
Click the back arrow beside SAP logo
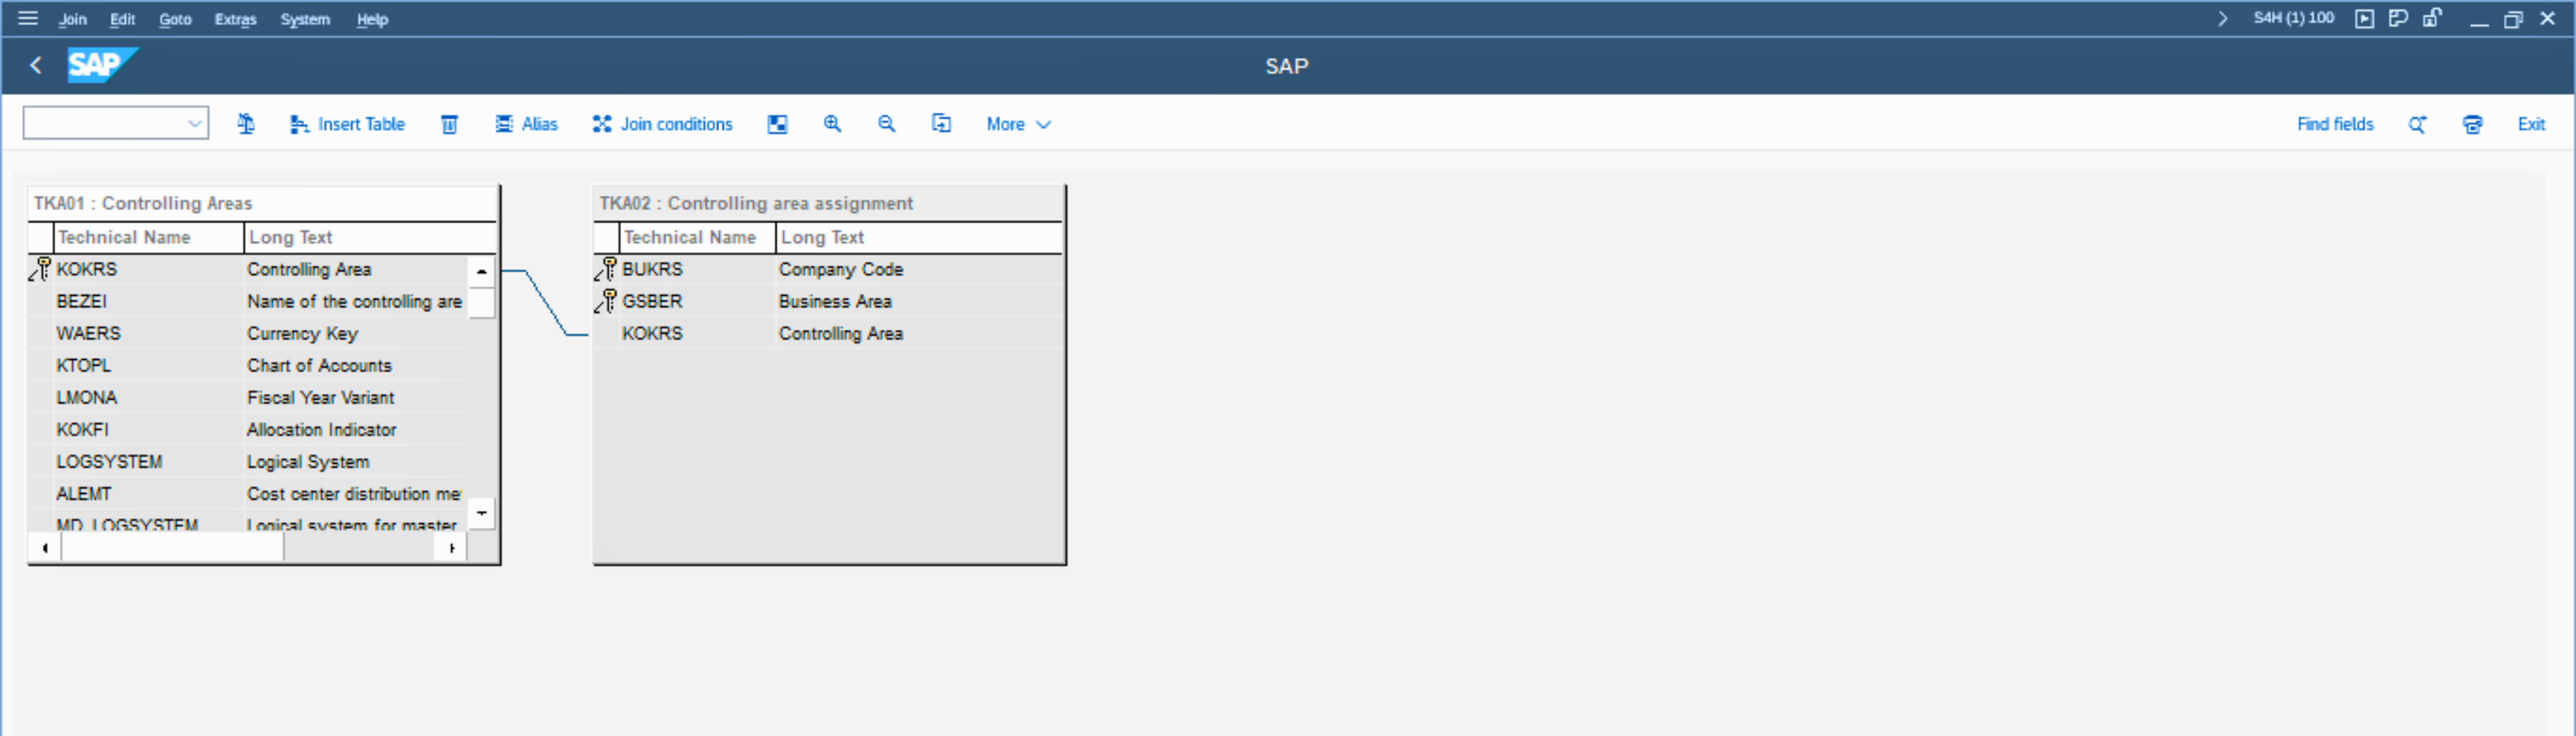[36, 66]
